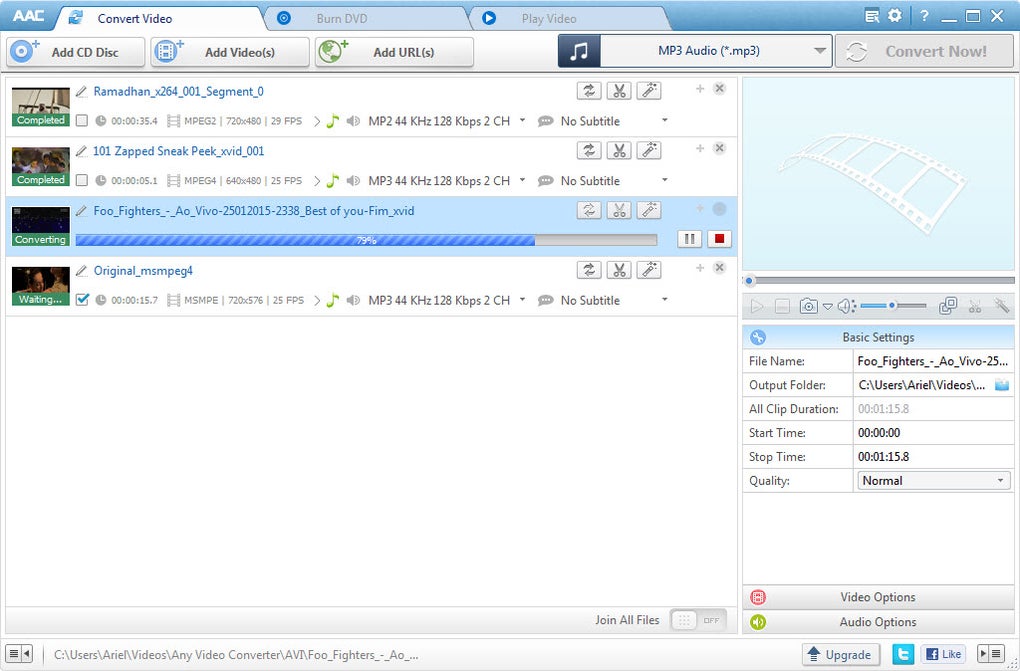The image size is (1020, 671).
Task: Adjust the preview volume slider
Action: 893,305
